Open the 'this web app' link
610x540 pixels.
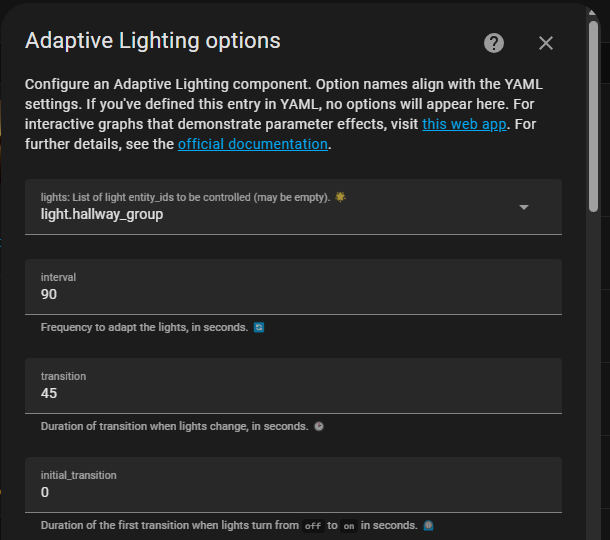[x=464, y=124]
